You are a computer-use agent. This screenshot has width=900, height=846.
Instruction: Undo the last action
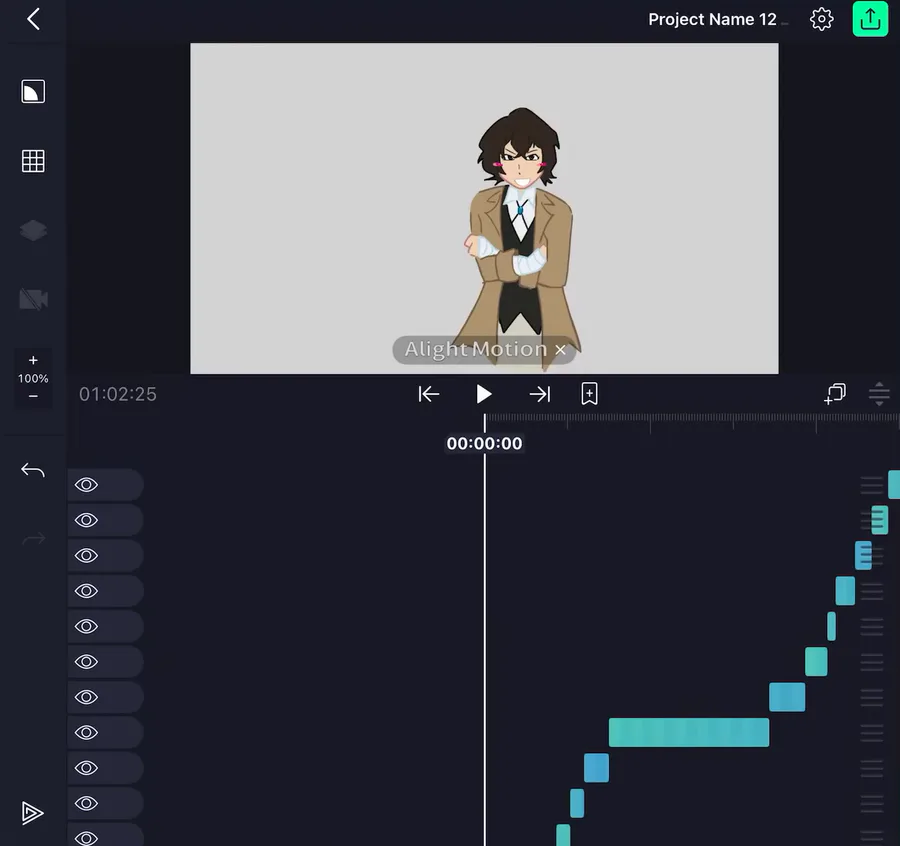click(x=33, y=470)
